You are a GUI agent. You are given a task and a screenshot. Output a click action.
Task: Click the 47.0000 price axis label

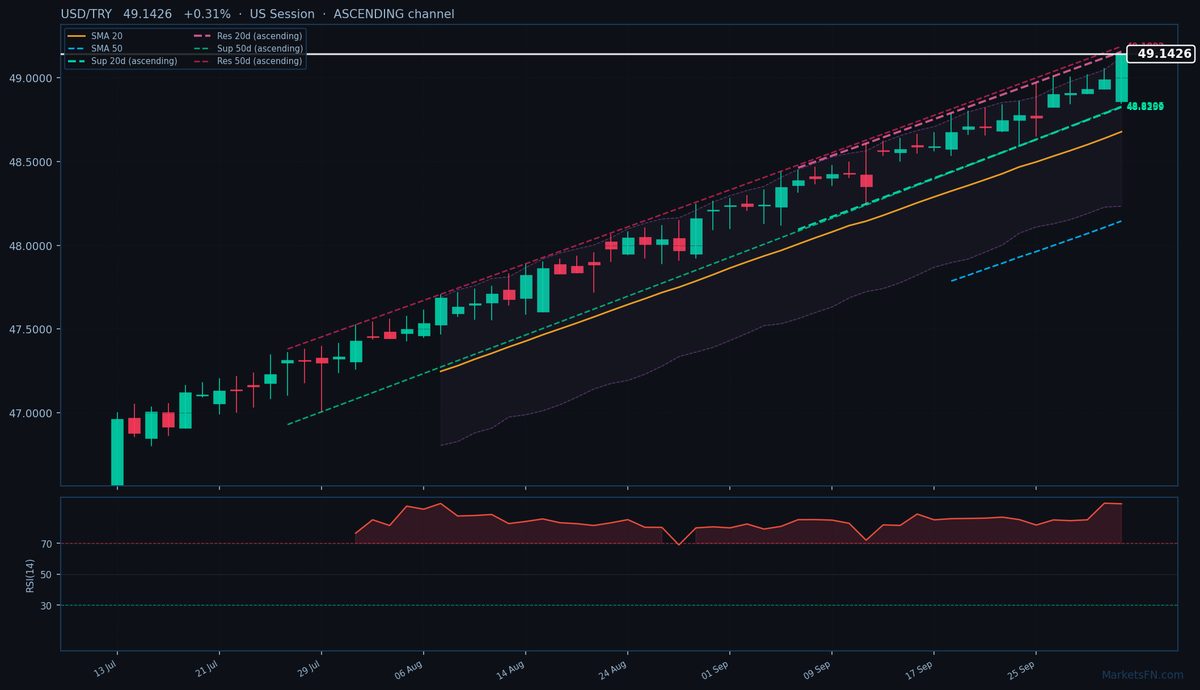tap(32, 414)
